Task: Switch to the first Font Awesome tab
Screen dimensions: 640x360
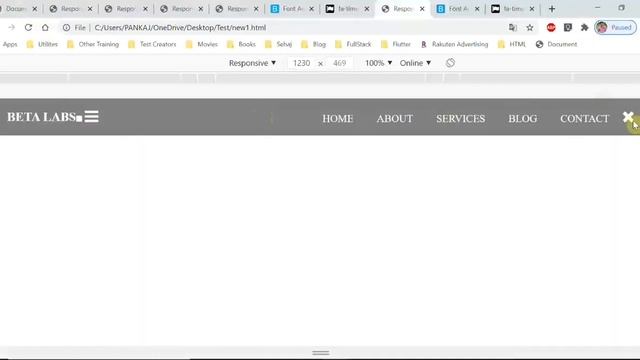Action: [x=292, y=9]
